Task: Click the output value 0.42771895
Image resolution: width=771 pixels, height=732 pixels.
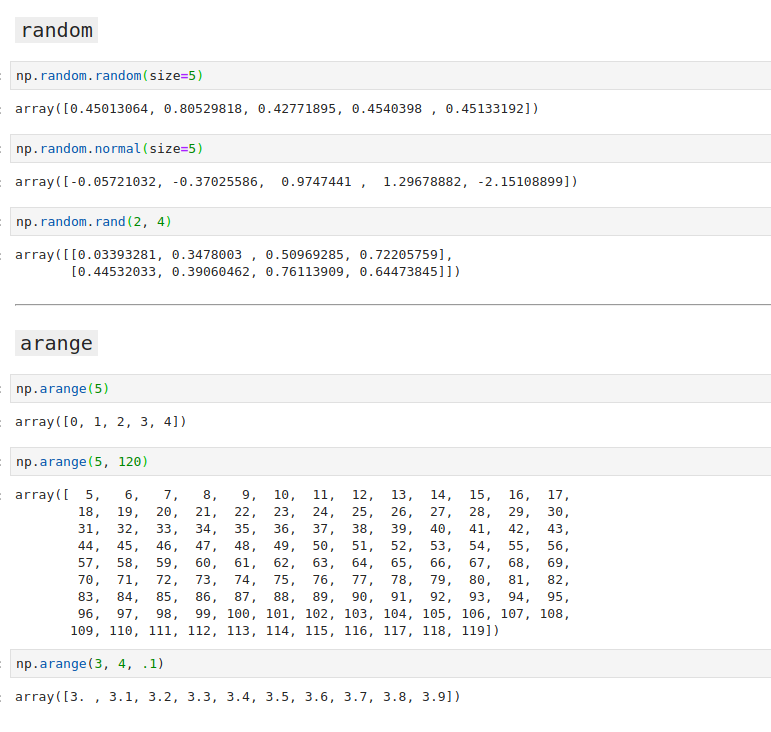Action: (297, 109)
